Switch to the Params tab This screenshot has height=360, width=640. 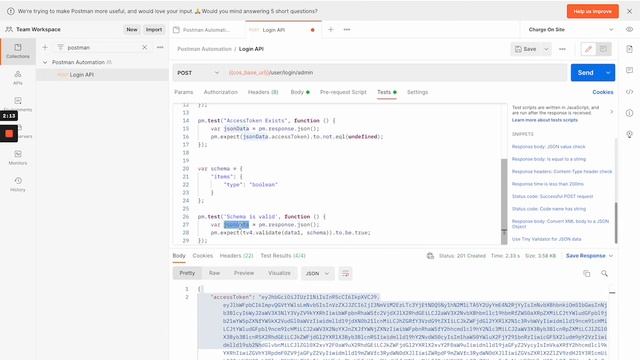pyautogui.click(x=184, y=92)
